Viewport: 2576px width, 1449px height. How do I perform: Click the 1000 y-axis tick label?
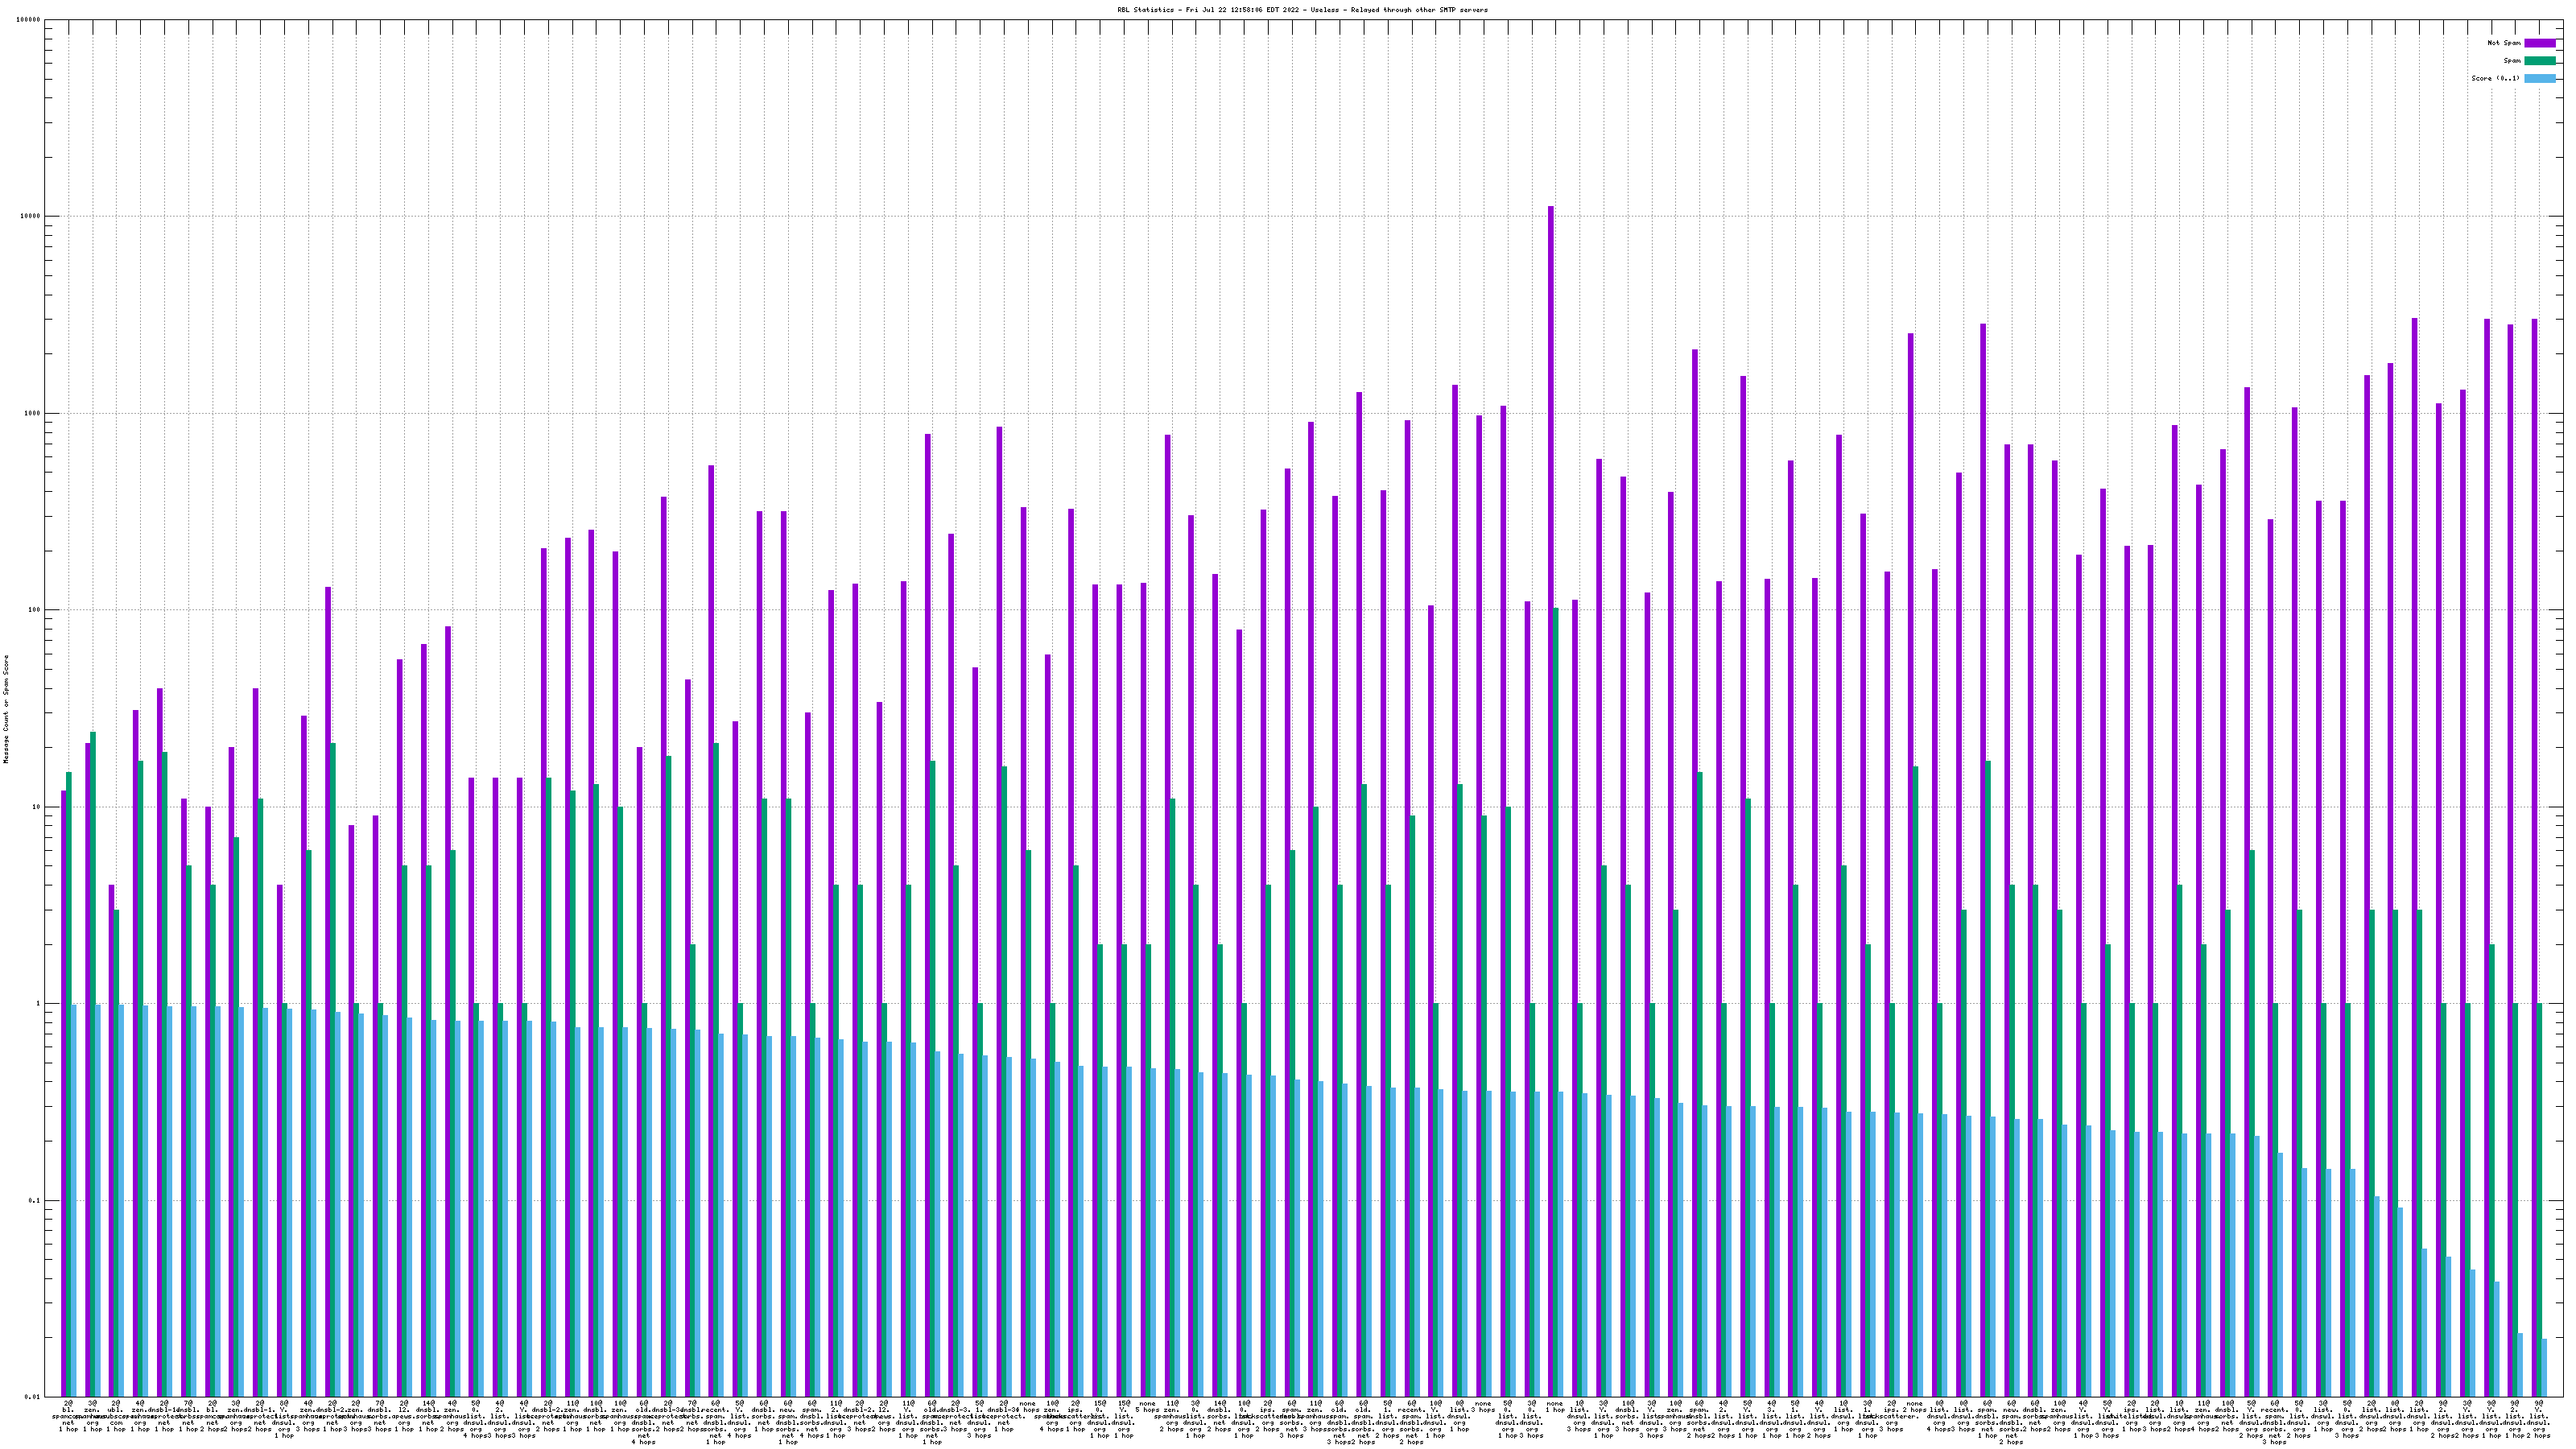click(x=33, y=413)
